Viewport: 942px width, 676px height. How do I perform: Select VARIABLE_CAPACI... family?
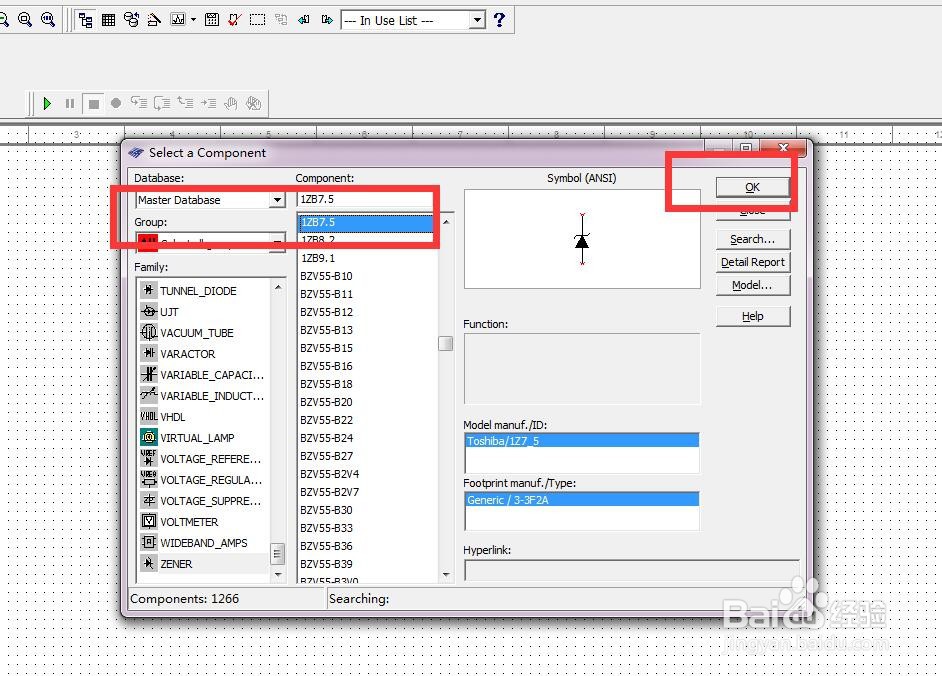pos(203,375)
